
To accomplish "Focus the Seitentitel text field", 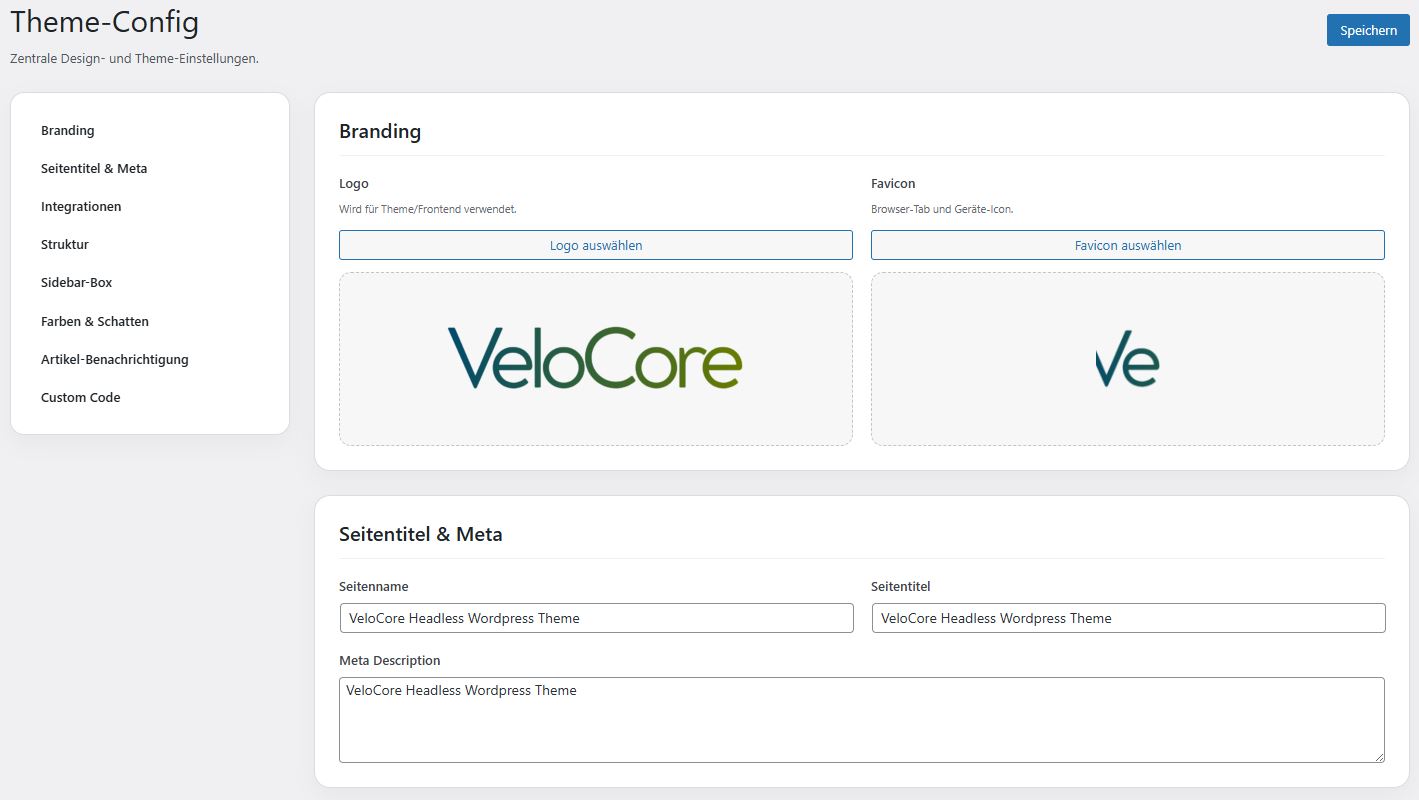I will pos(1128,618).
